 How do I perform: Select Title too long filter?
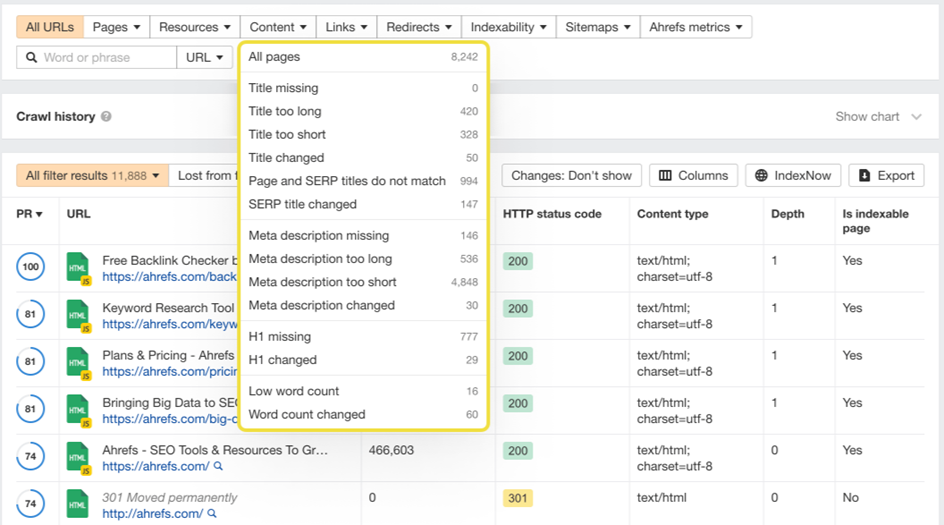(363, 111)
